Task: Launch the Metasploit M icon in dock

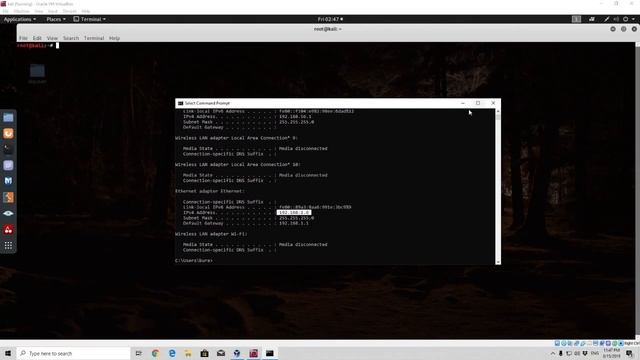Action: [8, 181]
